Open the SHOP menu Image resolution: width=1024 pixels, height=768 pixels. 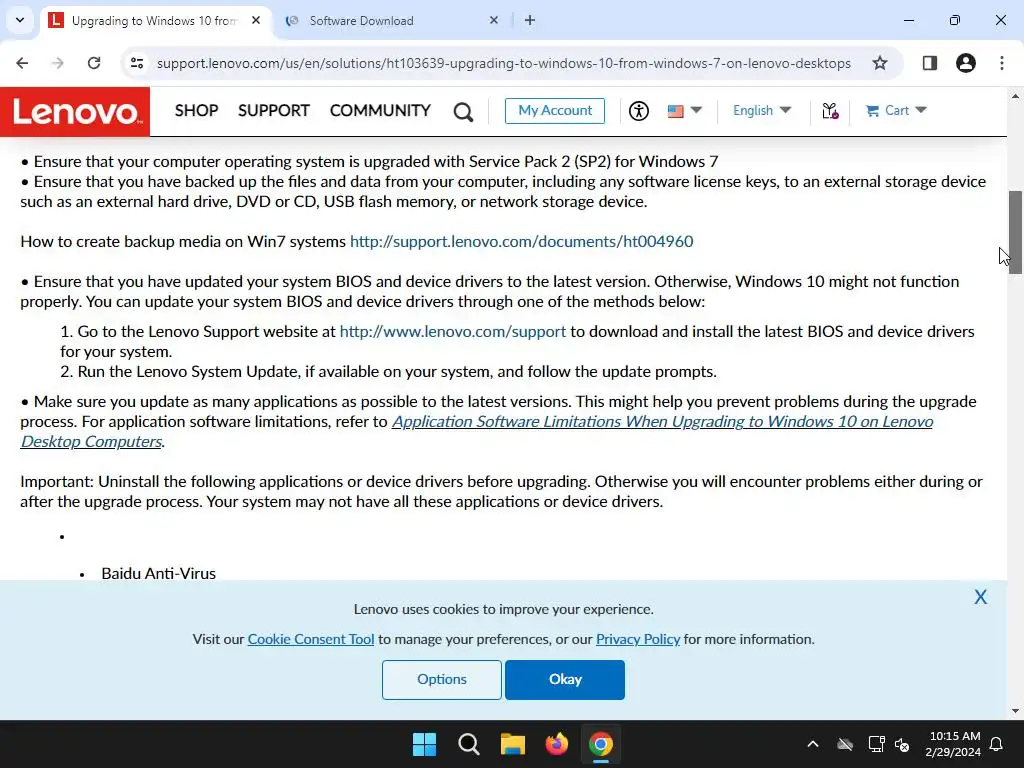click(x=197, y=110)
